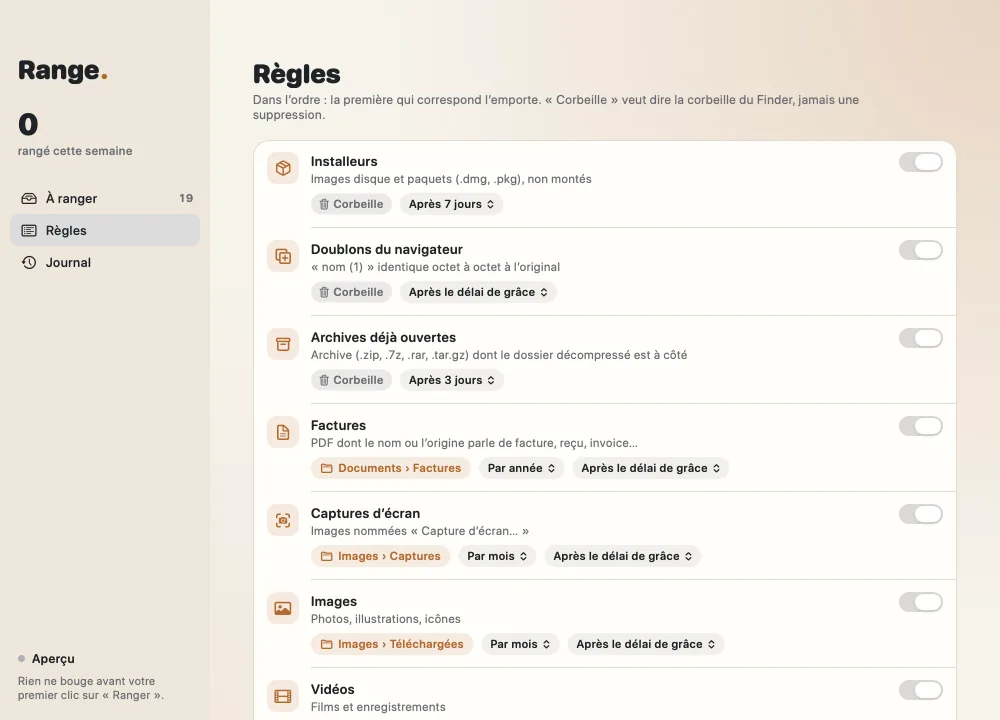Viewport: 1000px width, 720px height.
Task: Choose the Images › Captures destination
Action: tap(380, 556)
